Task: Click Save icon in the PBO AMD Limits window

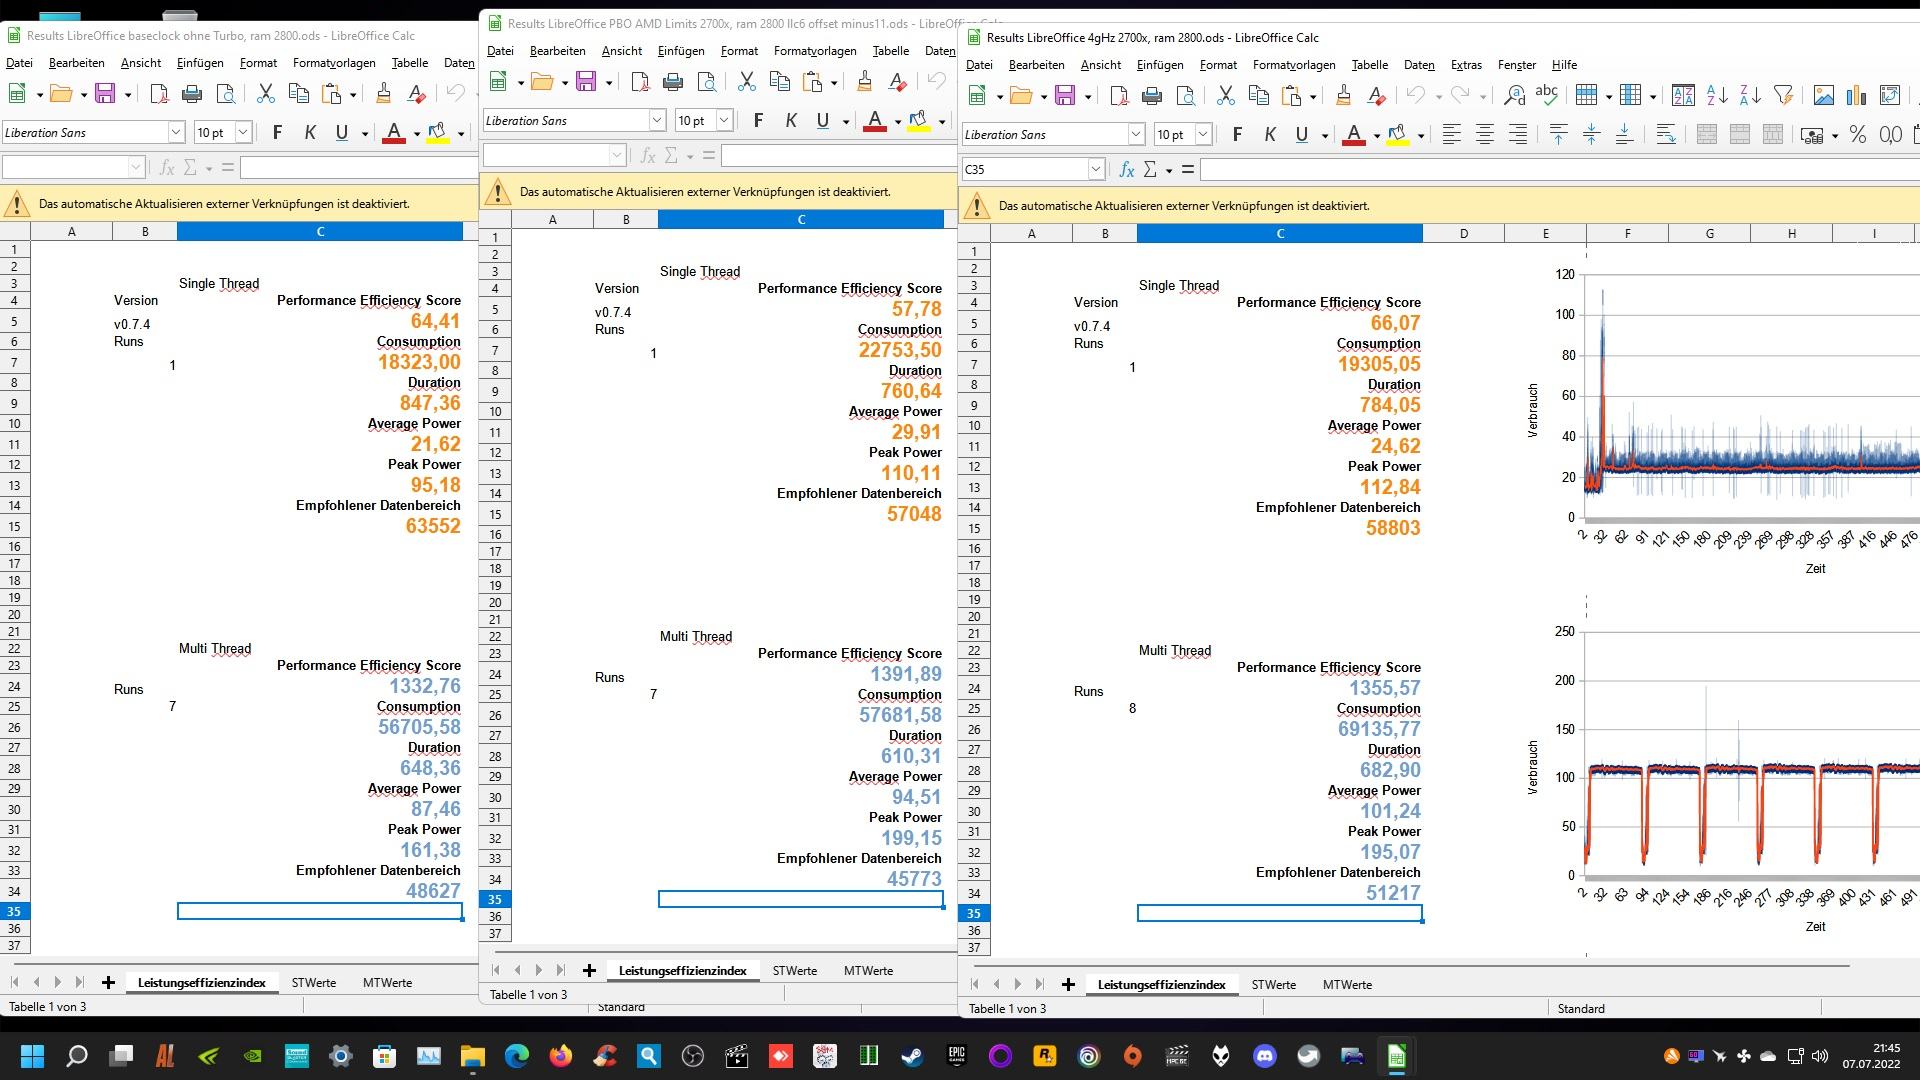Action: click(586, 82)
